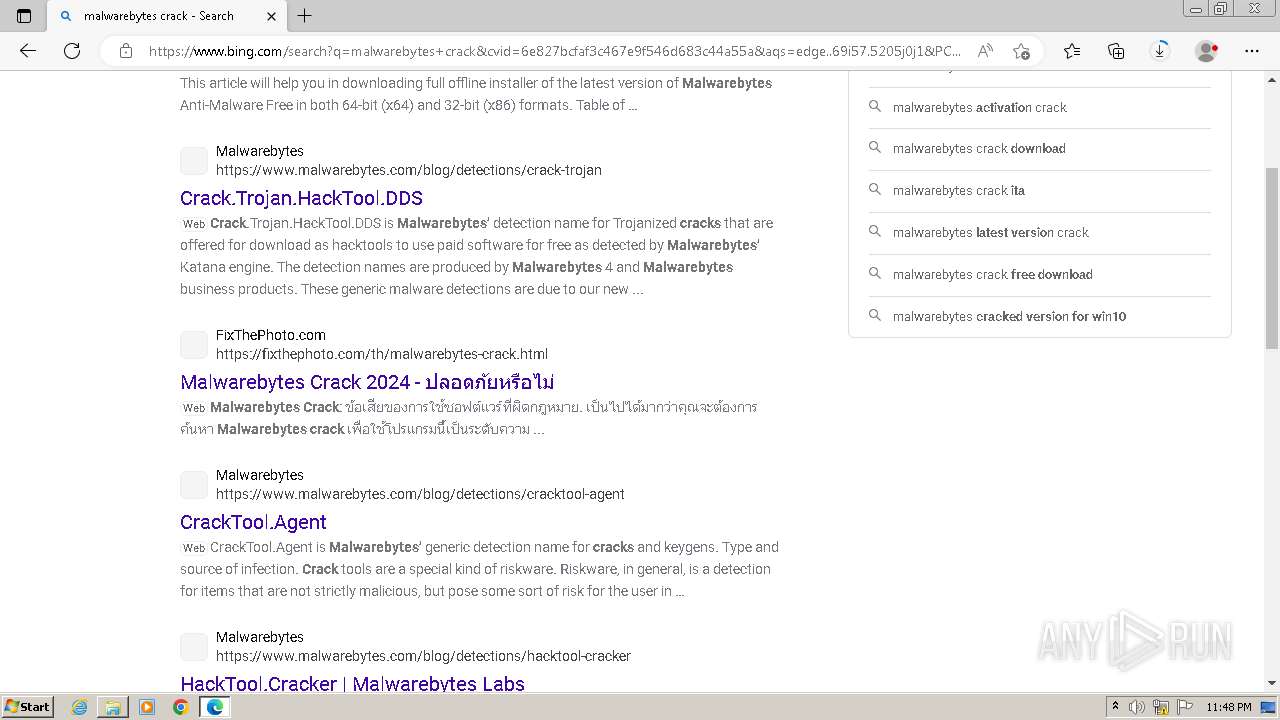1280x720 pixels.
Task: Open the Collections icon
Action: point(1116,51)
